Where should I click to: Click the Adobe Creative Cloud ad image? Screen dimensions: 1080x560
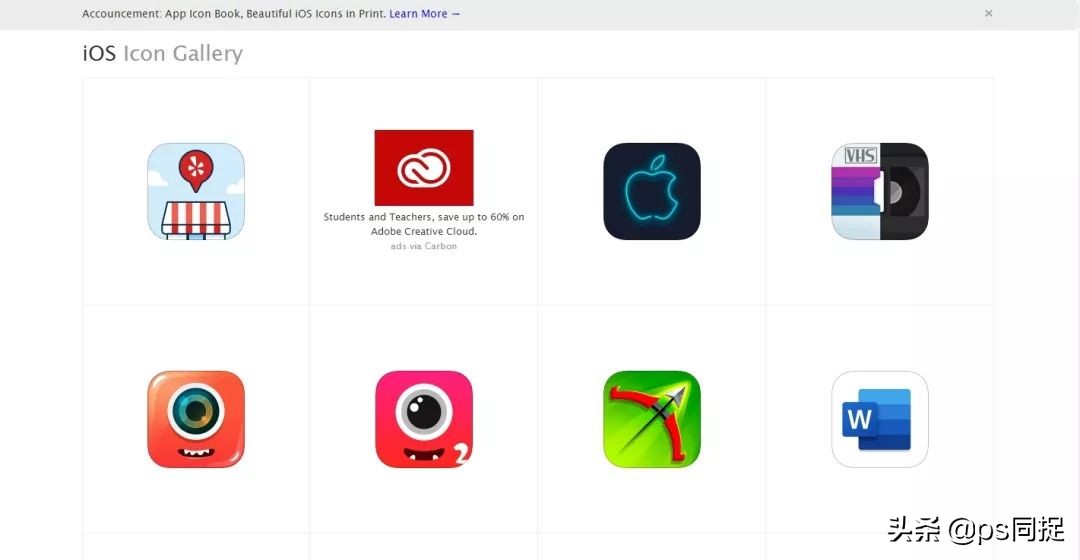coord(424,167)
